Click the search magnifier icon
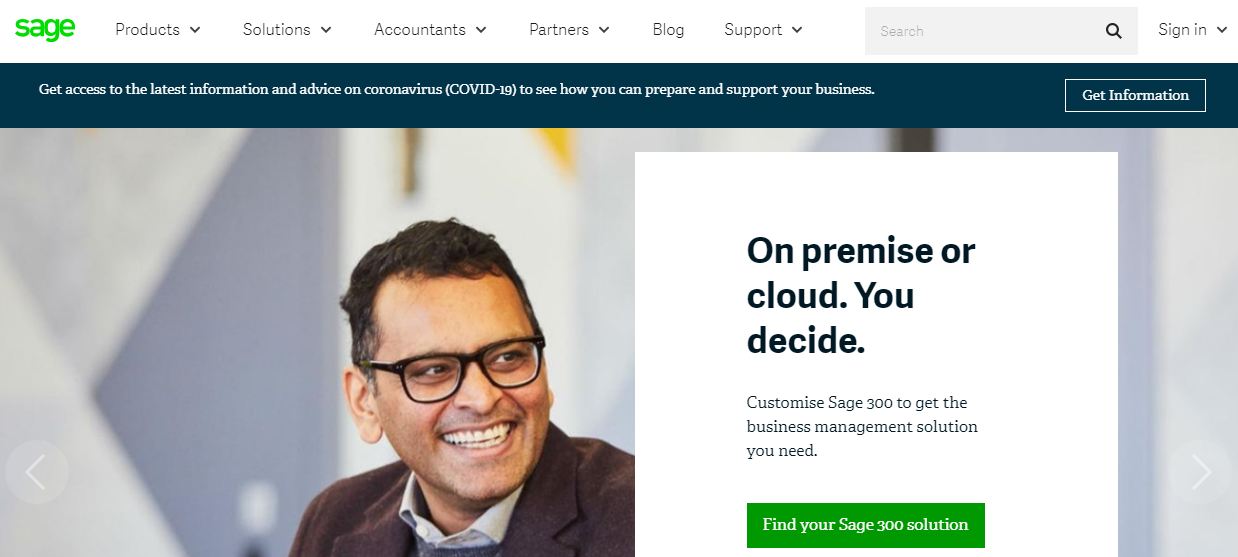 pyautogui.click(x=1113, y=31)
